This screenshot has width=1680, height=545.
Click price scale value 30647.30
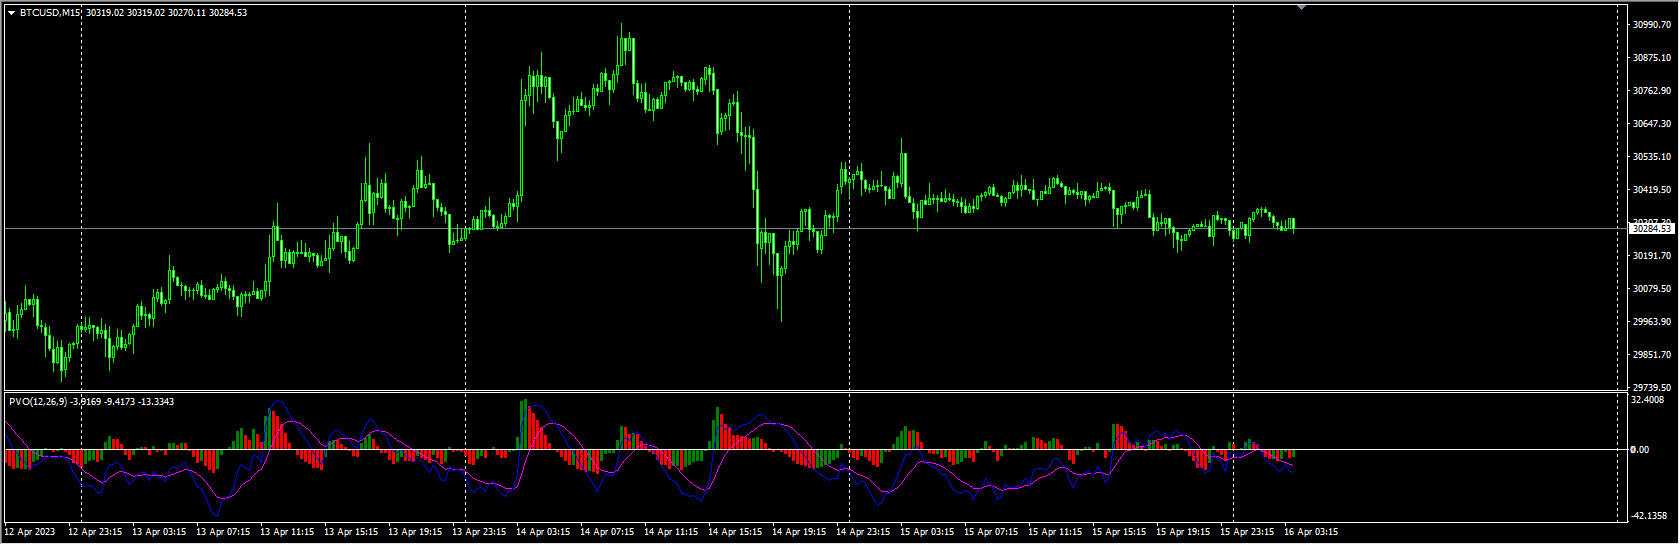[1652, 124]
